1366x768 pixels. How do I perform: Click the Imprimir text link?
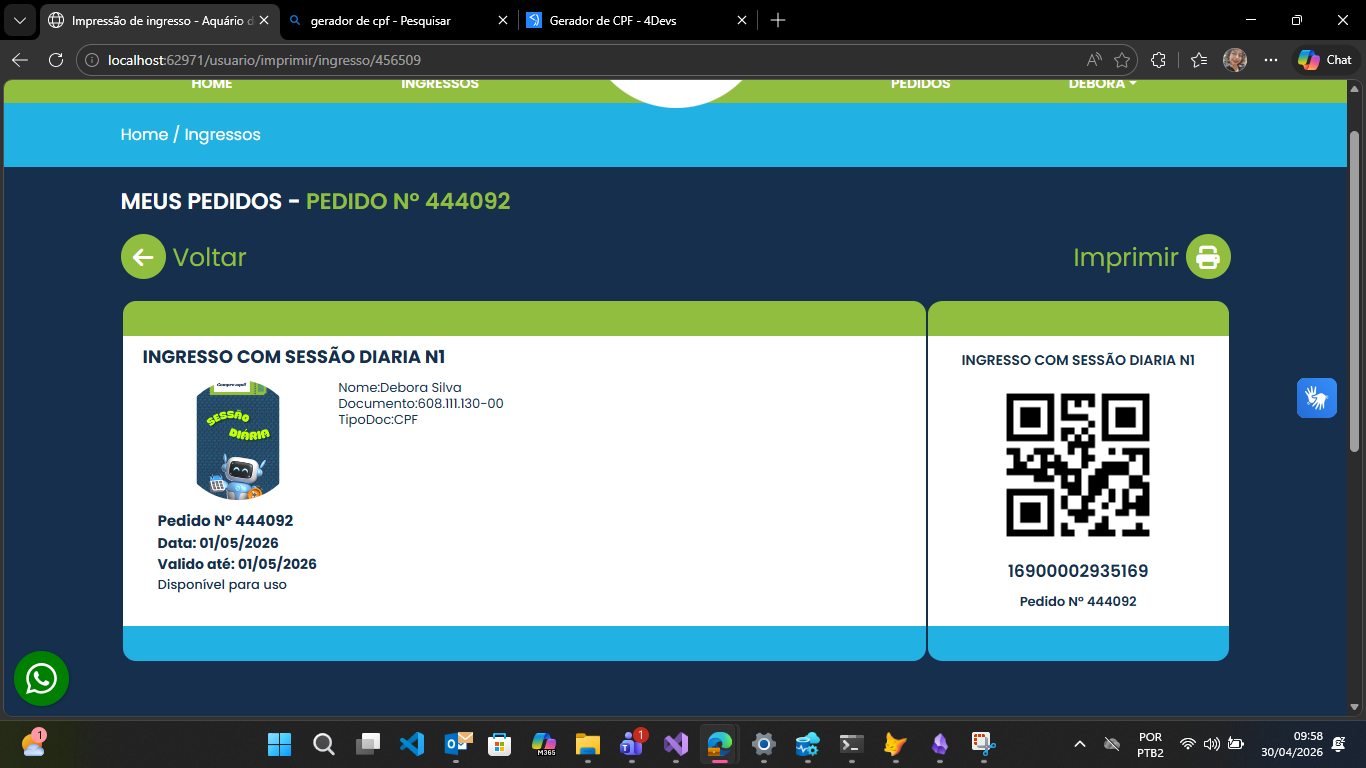(x=1126, y=257)
